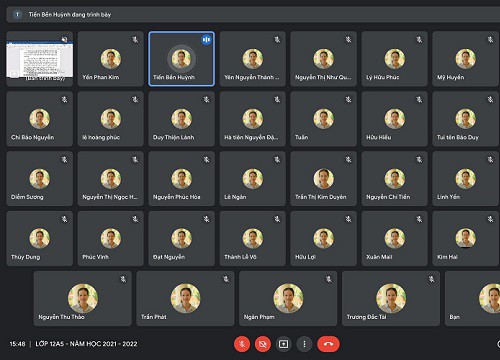500x360 pixels.
Task: Open the three-dot more options menu
Action: point(304,344)
